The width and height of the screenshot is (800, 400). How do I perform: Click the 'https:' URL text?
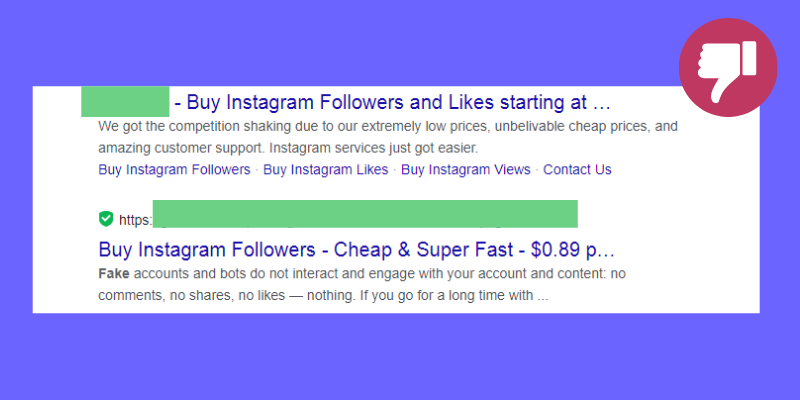tap(136, 220)
